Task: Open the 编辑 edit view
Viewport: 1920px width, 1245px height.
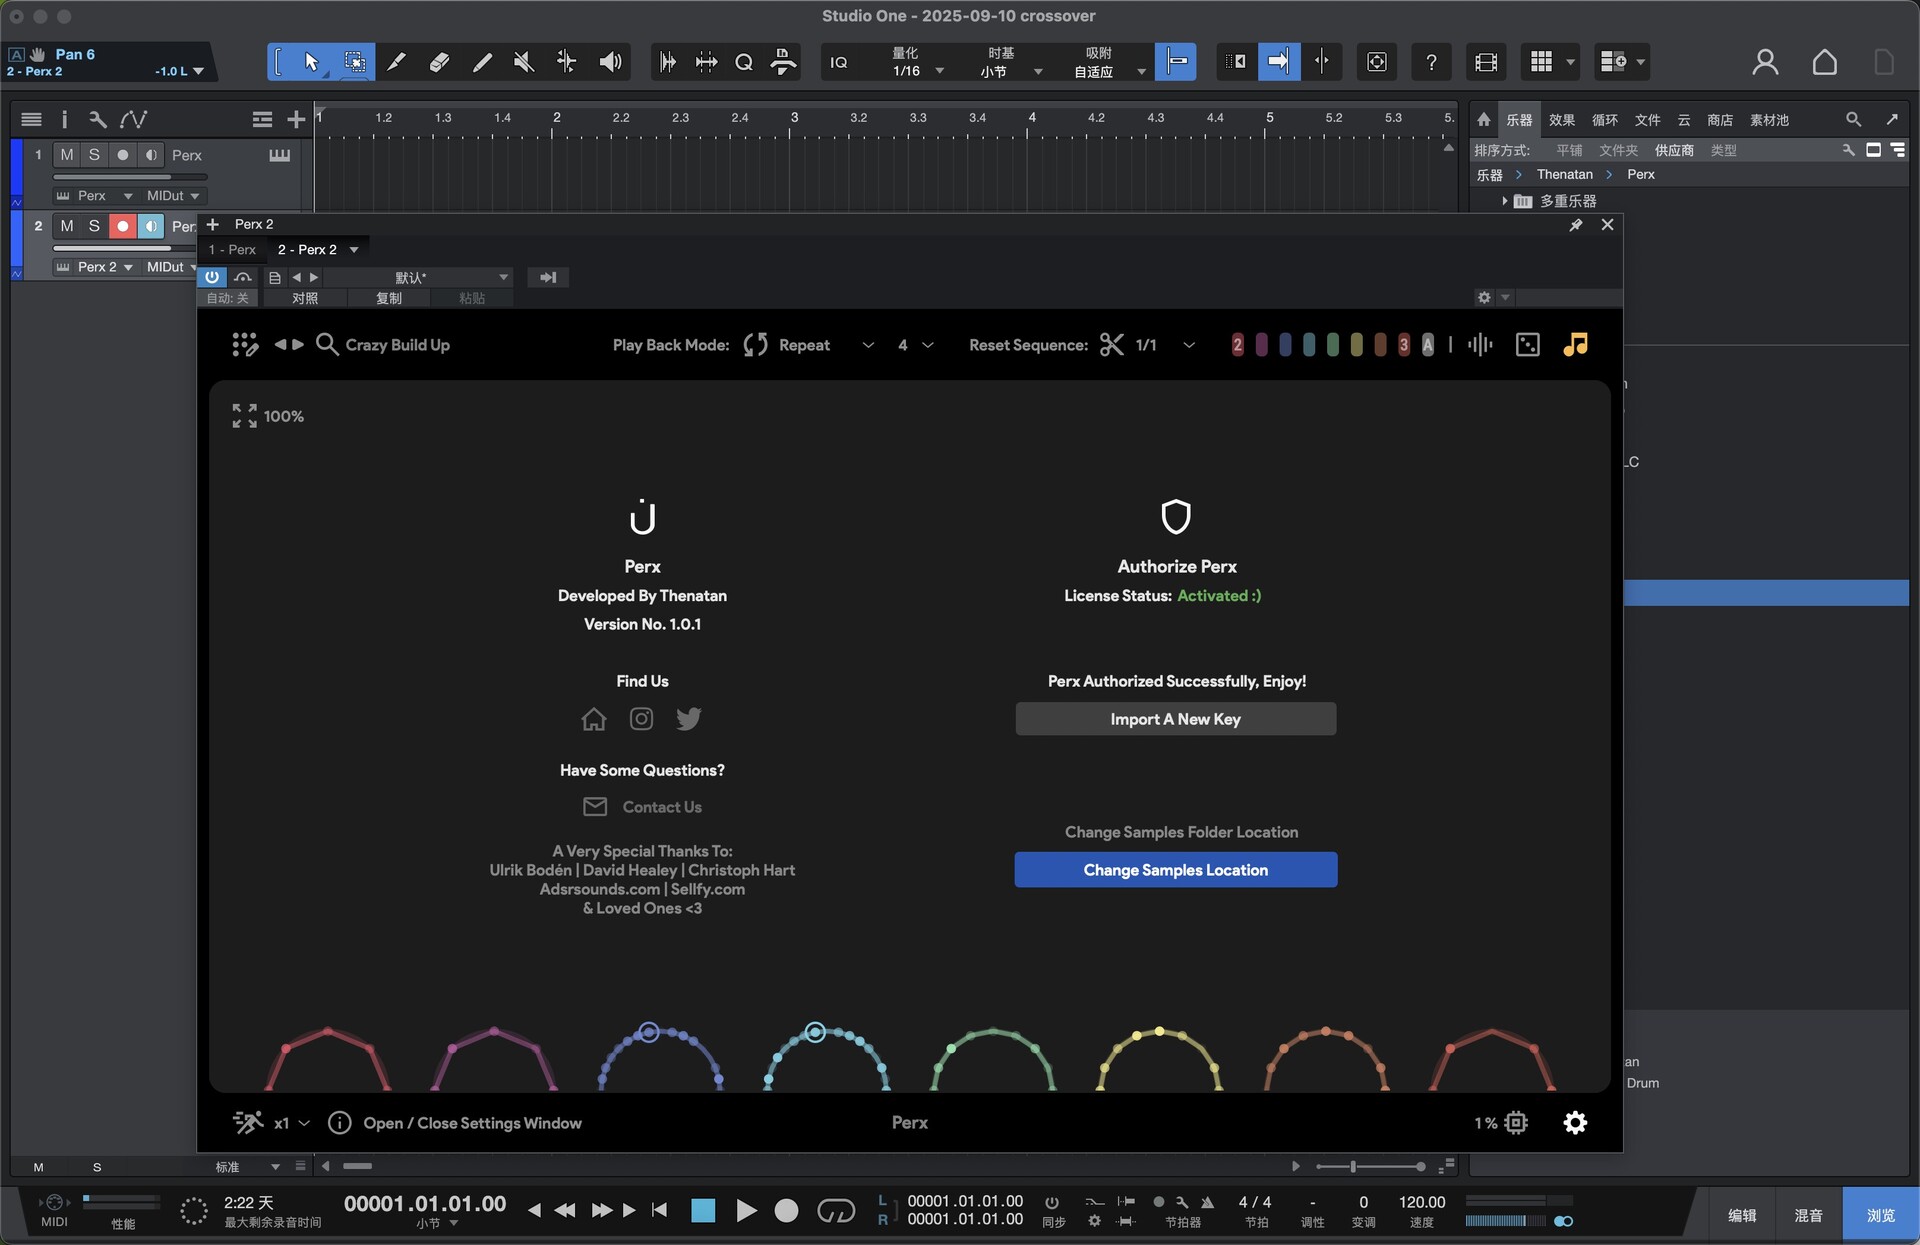Action: [x=1742, y=1215]
